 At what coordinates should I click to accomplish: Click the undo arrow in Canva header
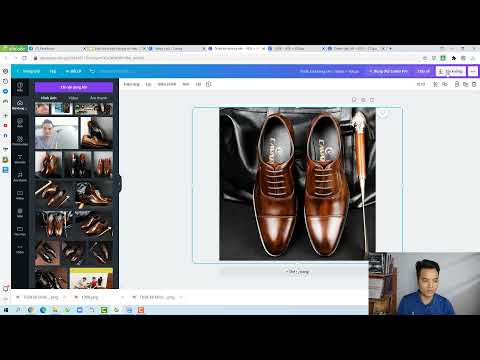point(92,71)
